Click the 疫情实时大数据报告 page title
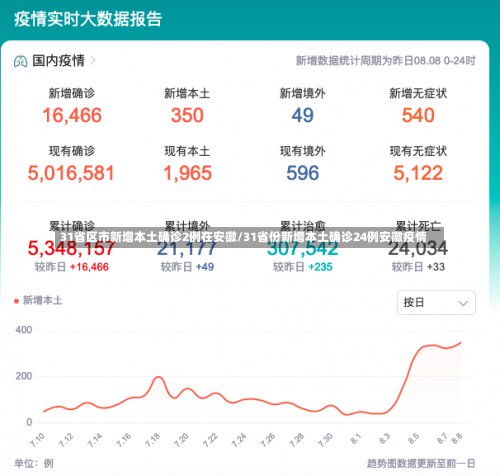The width and height of the screenshot is (500, 476). pos(88,19)
